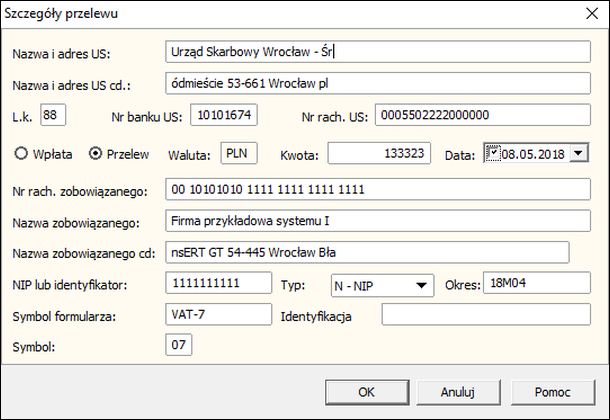Select the Przelew radio button
The height and width of the screenshot is (420, 610).
(x=96, y=154)
